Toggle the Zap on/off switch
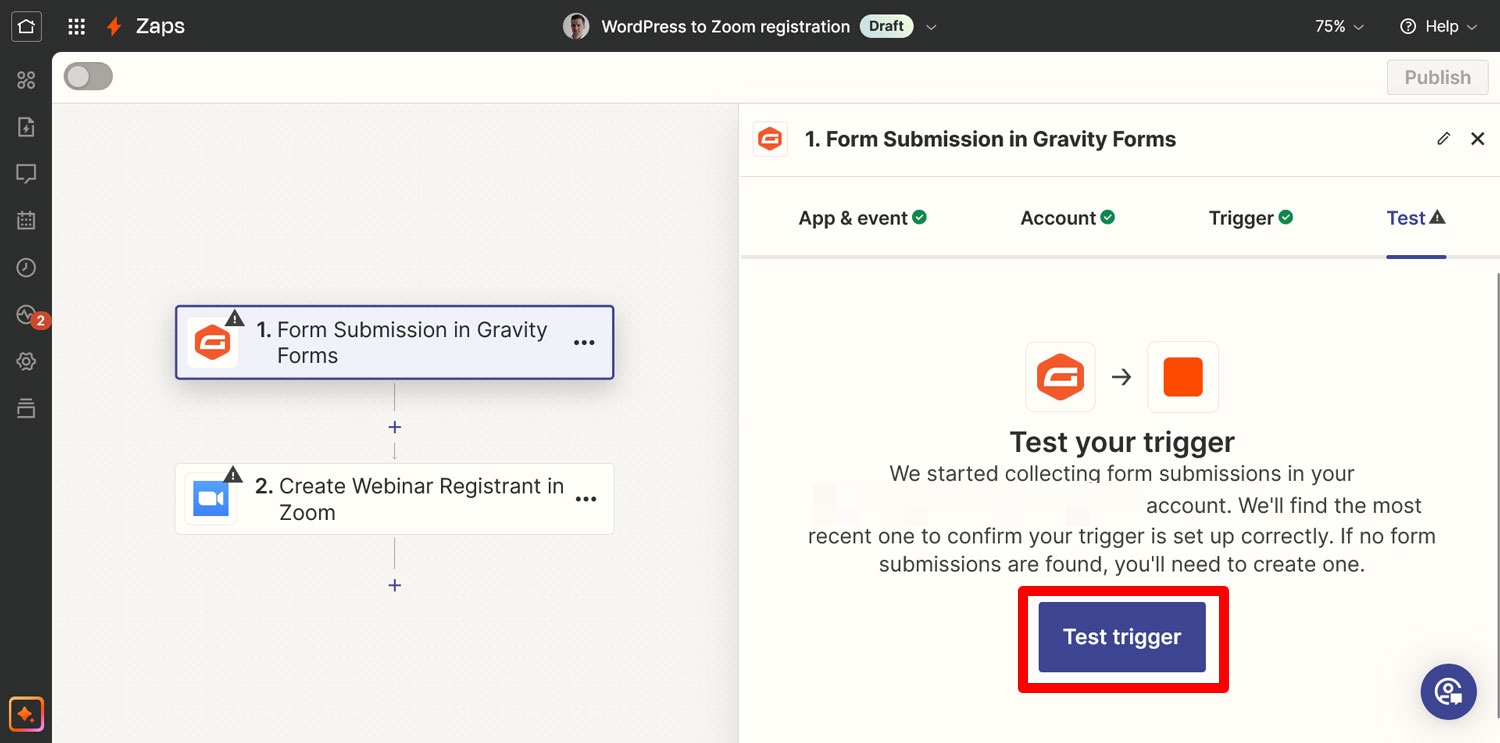 tap(88, 77)
